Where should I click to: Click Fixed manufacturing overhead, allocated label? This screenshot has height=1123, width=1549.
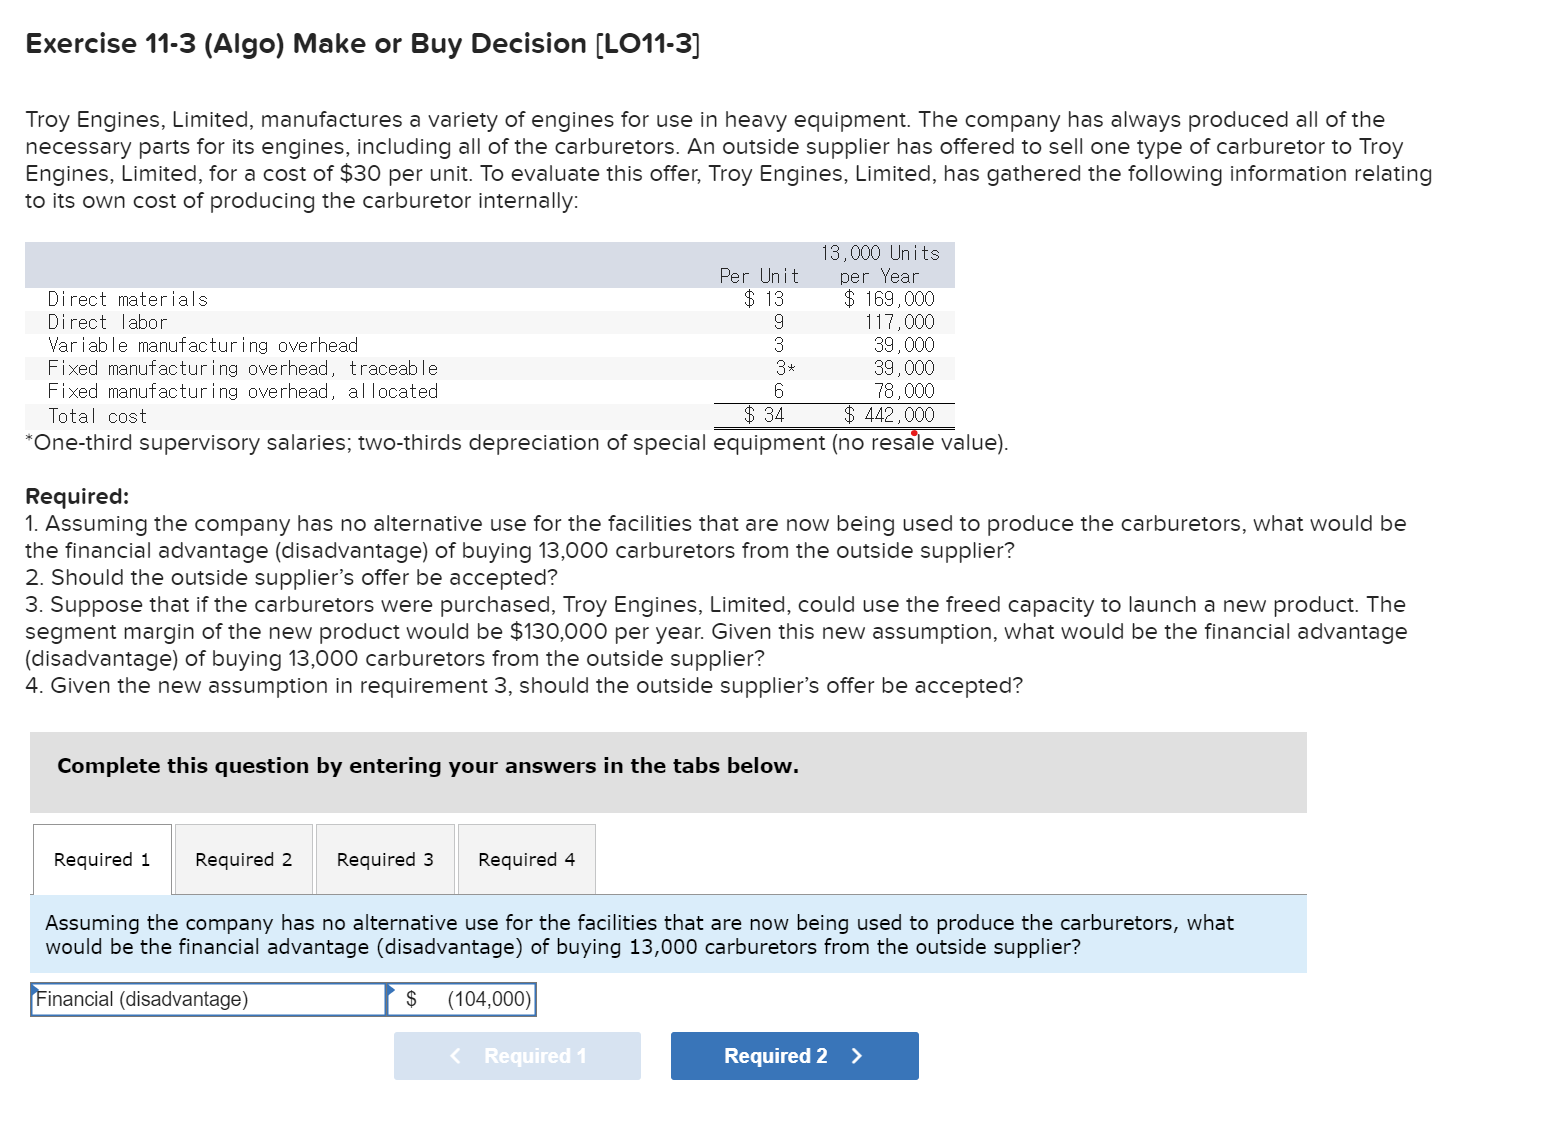[x=243, y=391]
